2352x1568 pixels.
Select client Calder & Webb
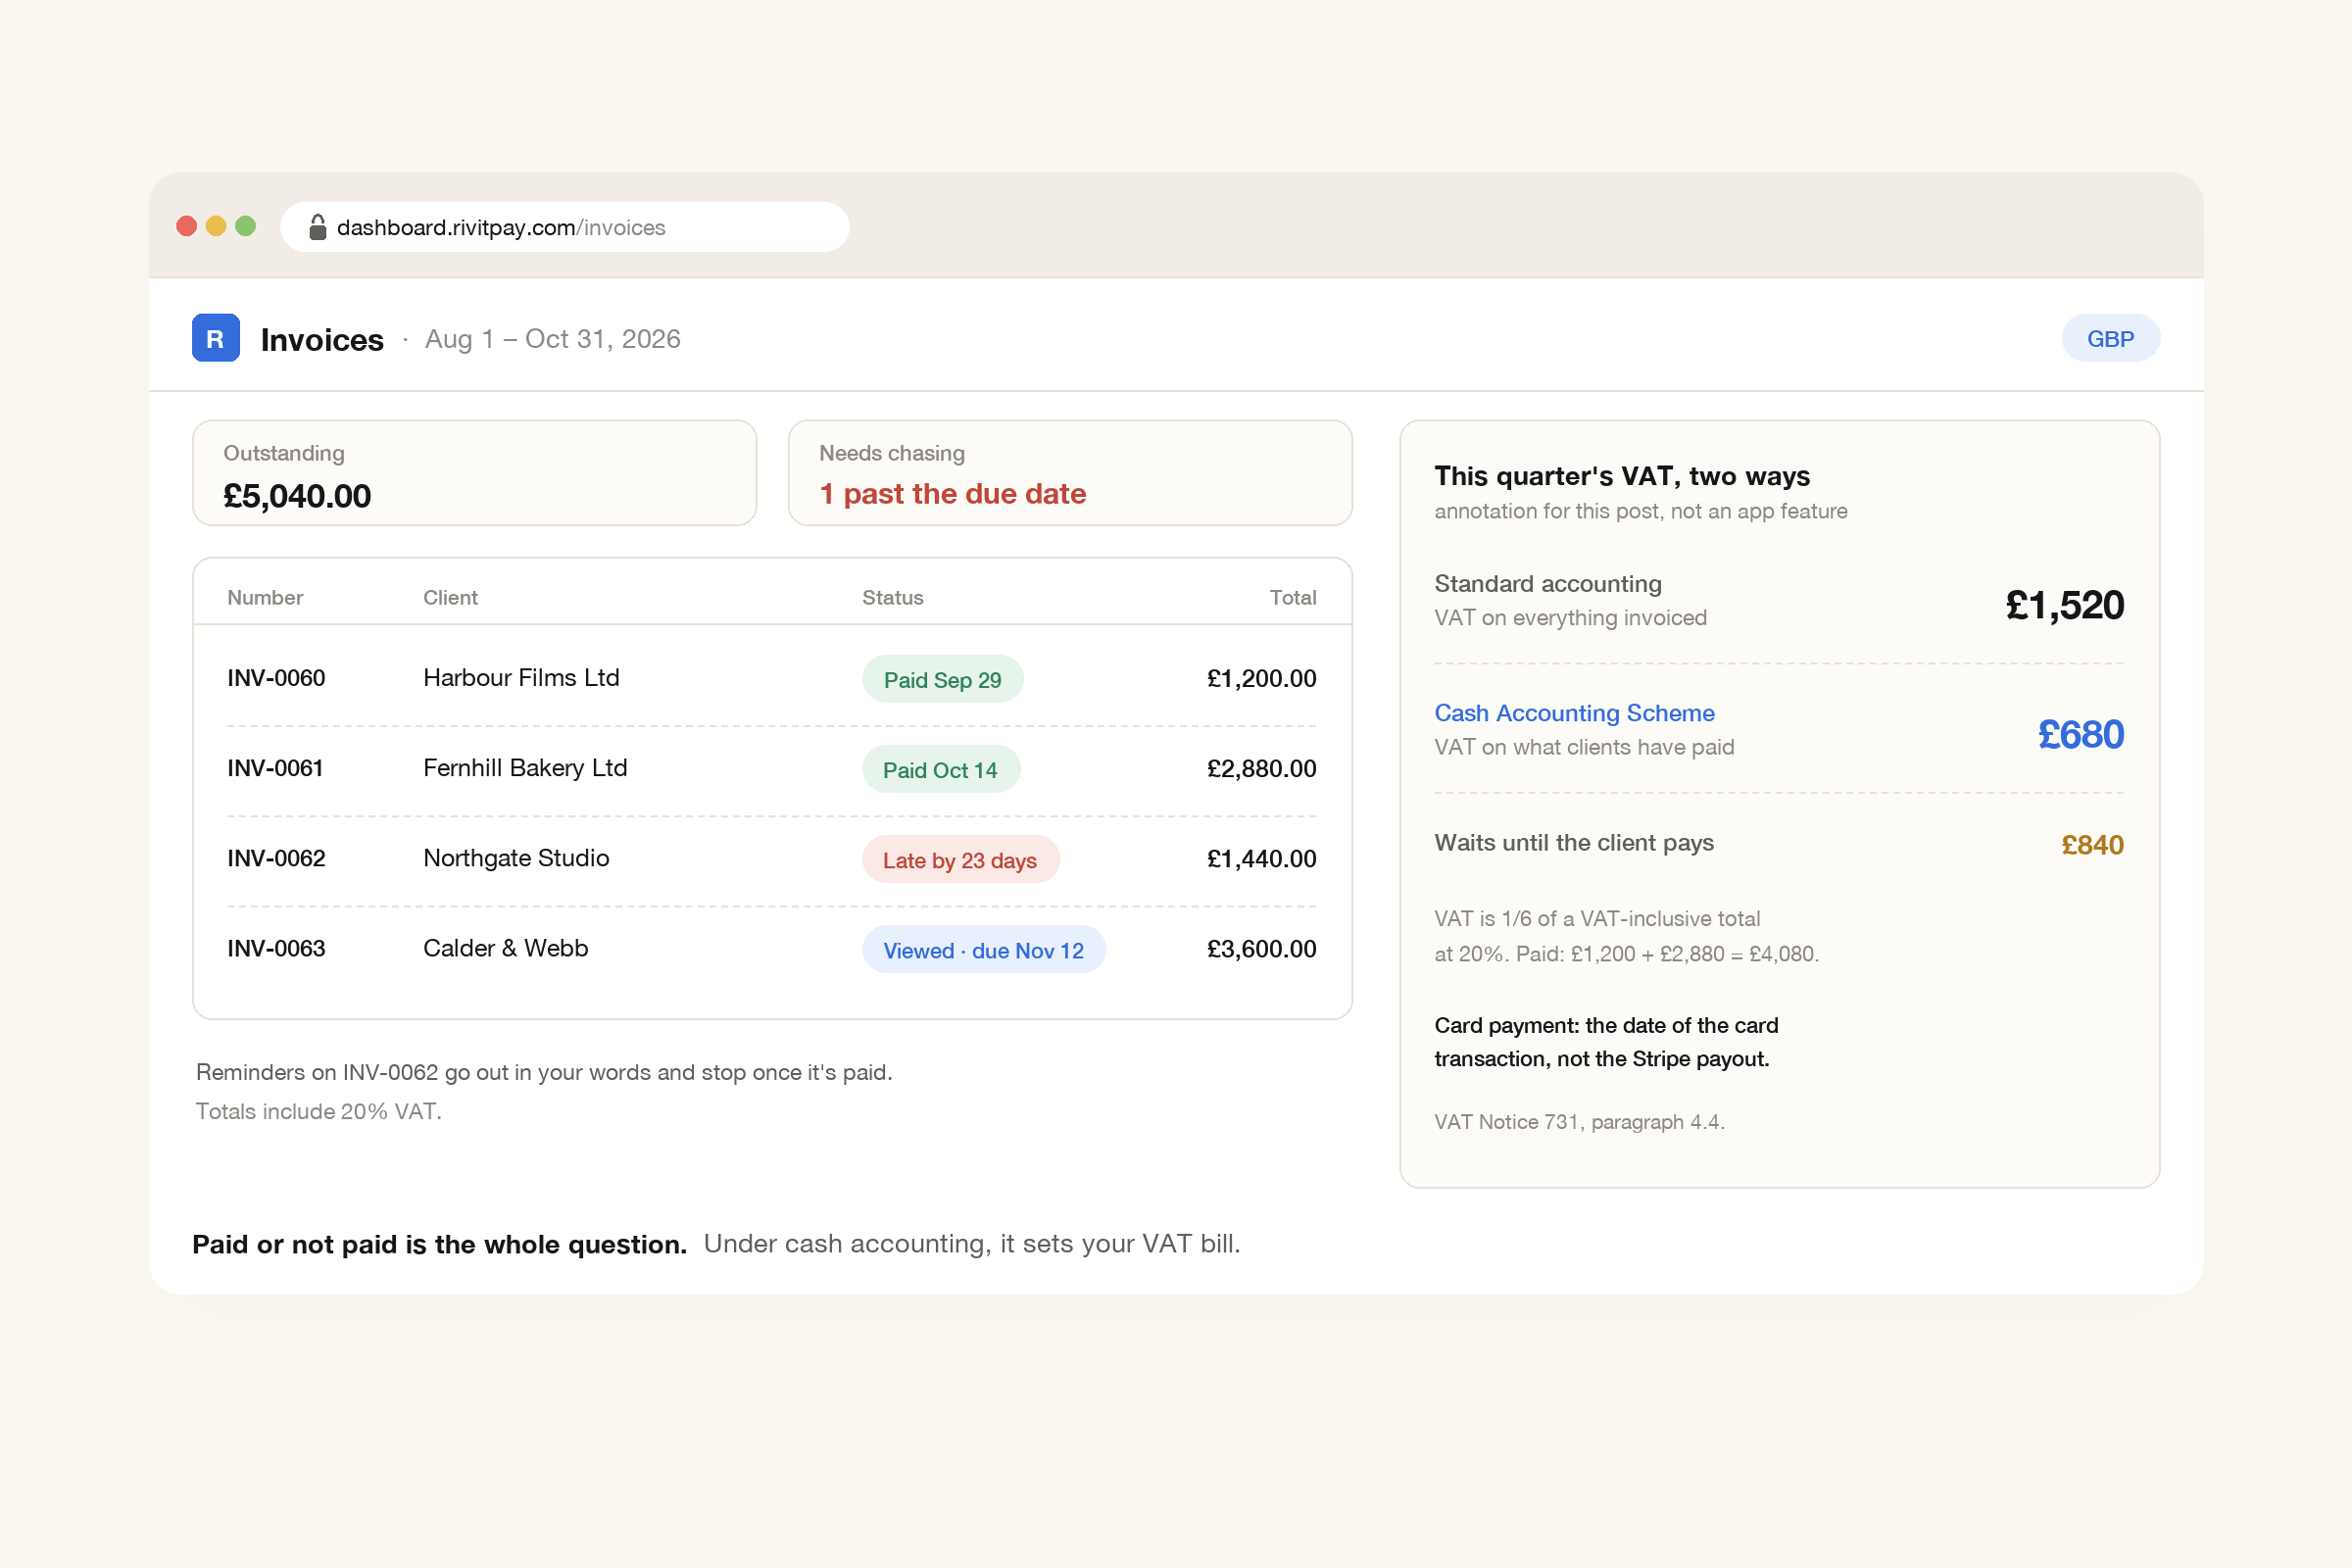point(505,948)
